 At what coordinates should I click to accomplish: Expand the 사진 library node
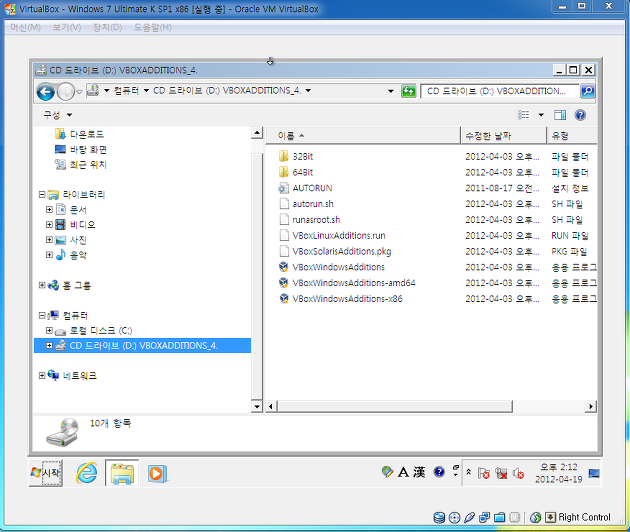coord(49,240)
